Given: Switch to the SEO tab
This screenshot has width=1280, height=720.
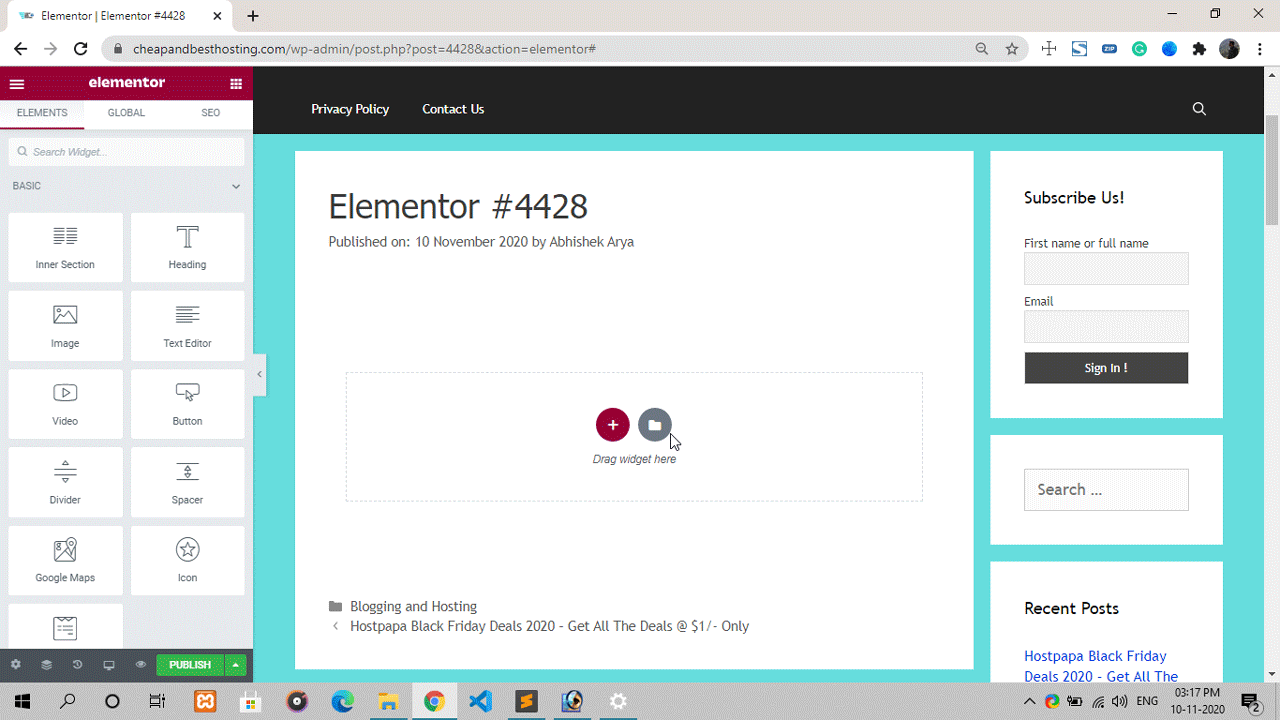Looking at the screenshot, I should (210, 113).
